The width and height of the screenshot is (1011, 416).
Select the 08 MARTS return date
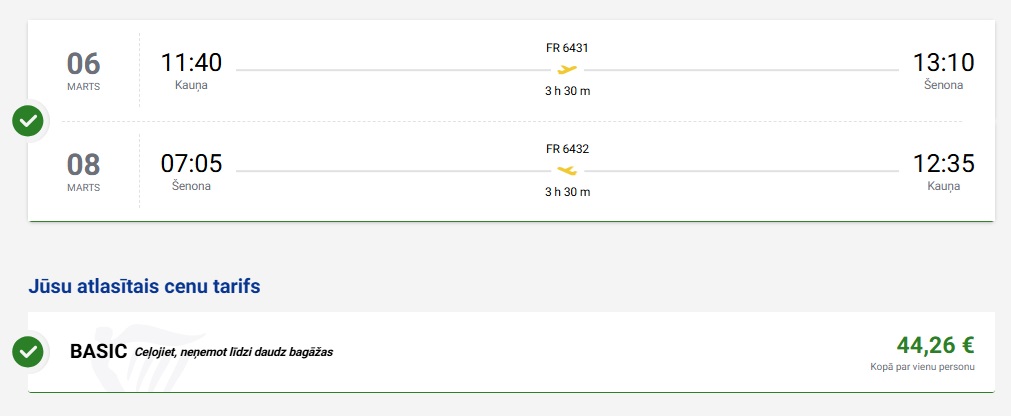[x=84, y=170]
